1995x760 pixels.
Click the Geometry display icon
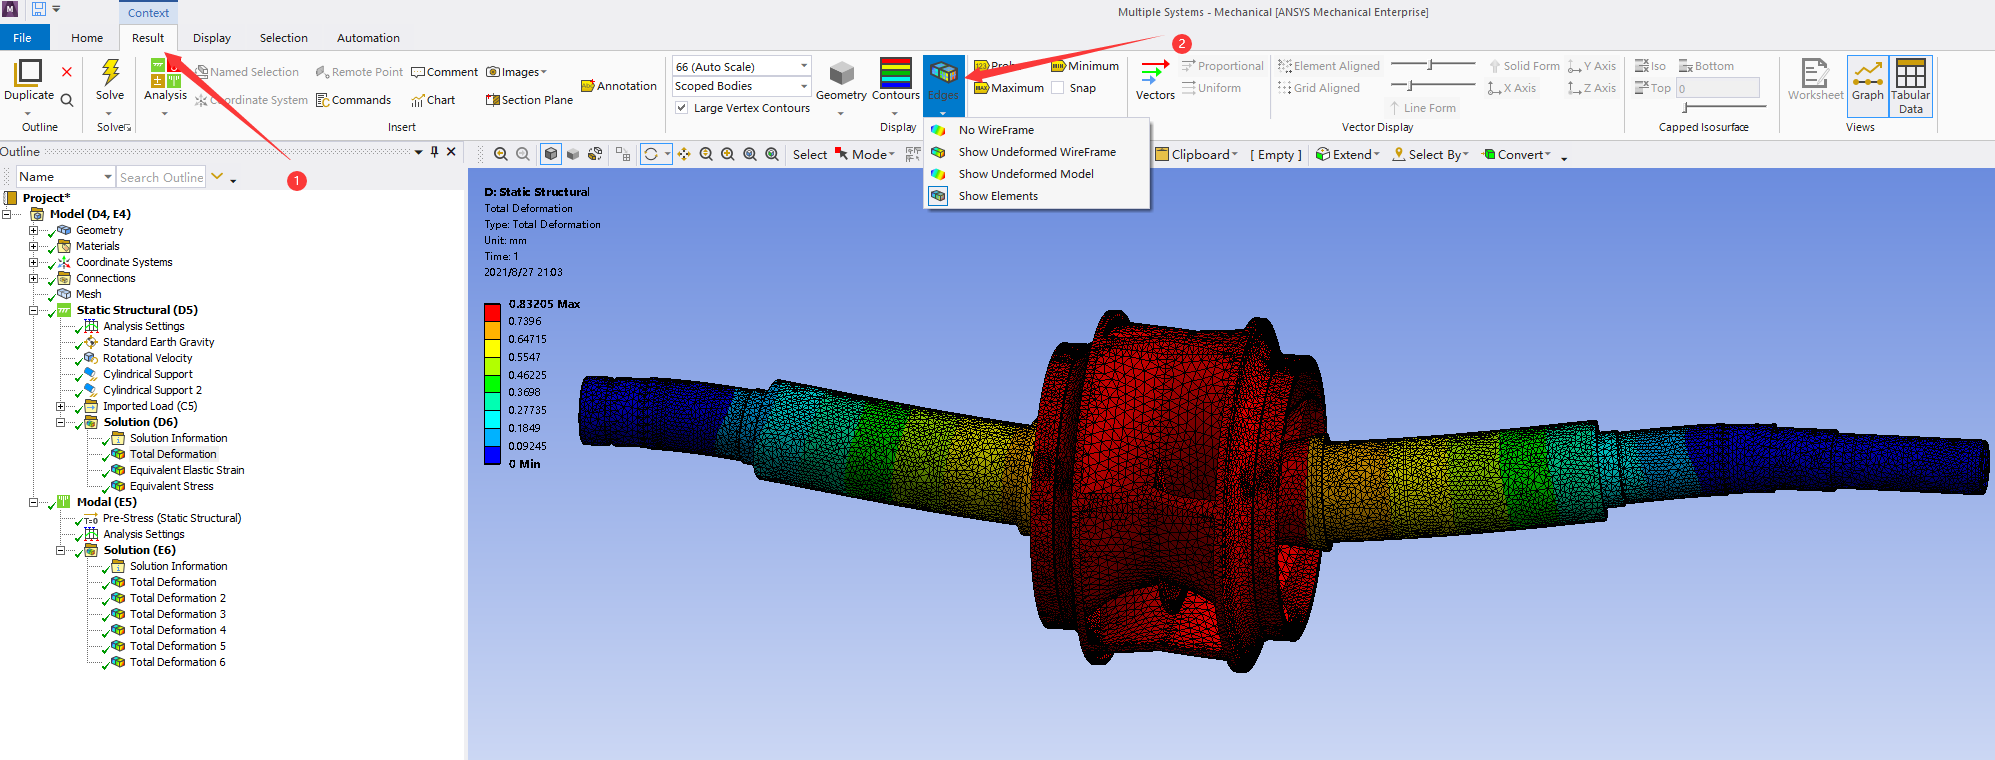tap(841, 74)
